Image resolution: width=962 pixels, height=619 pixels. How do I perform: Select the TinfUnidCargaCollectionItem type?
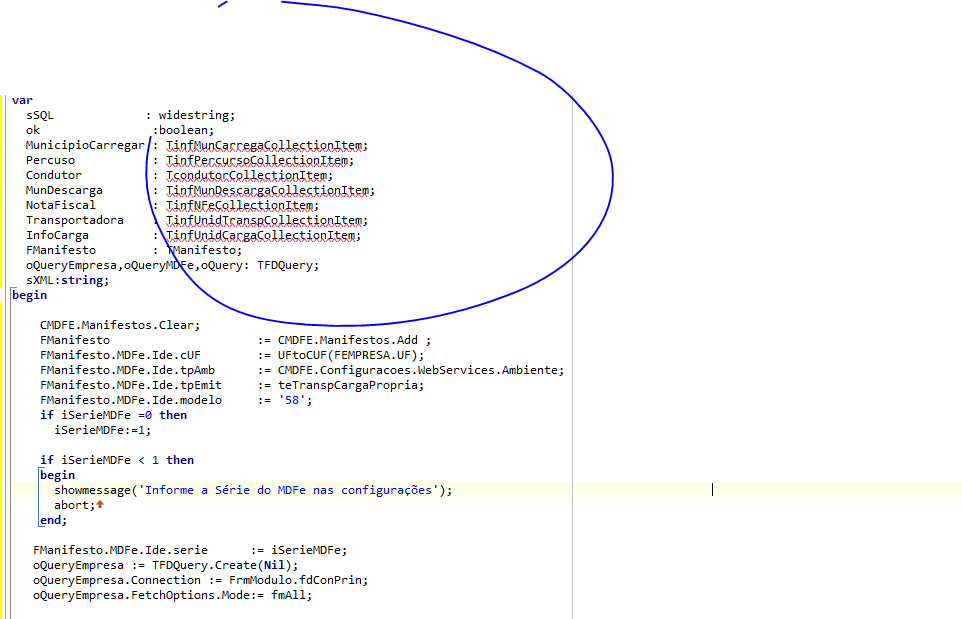pos(263,235)
